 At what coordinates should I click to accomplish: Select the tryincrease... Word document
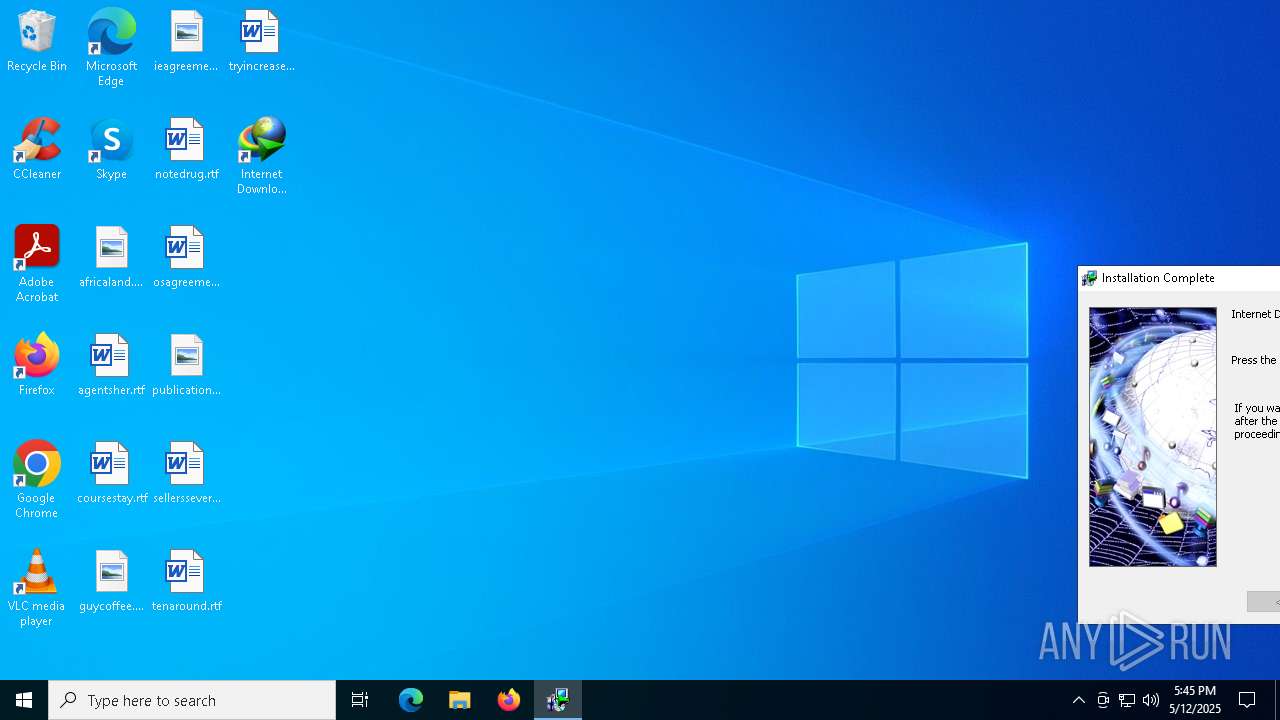pos(261,42)
